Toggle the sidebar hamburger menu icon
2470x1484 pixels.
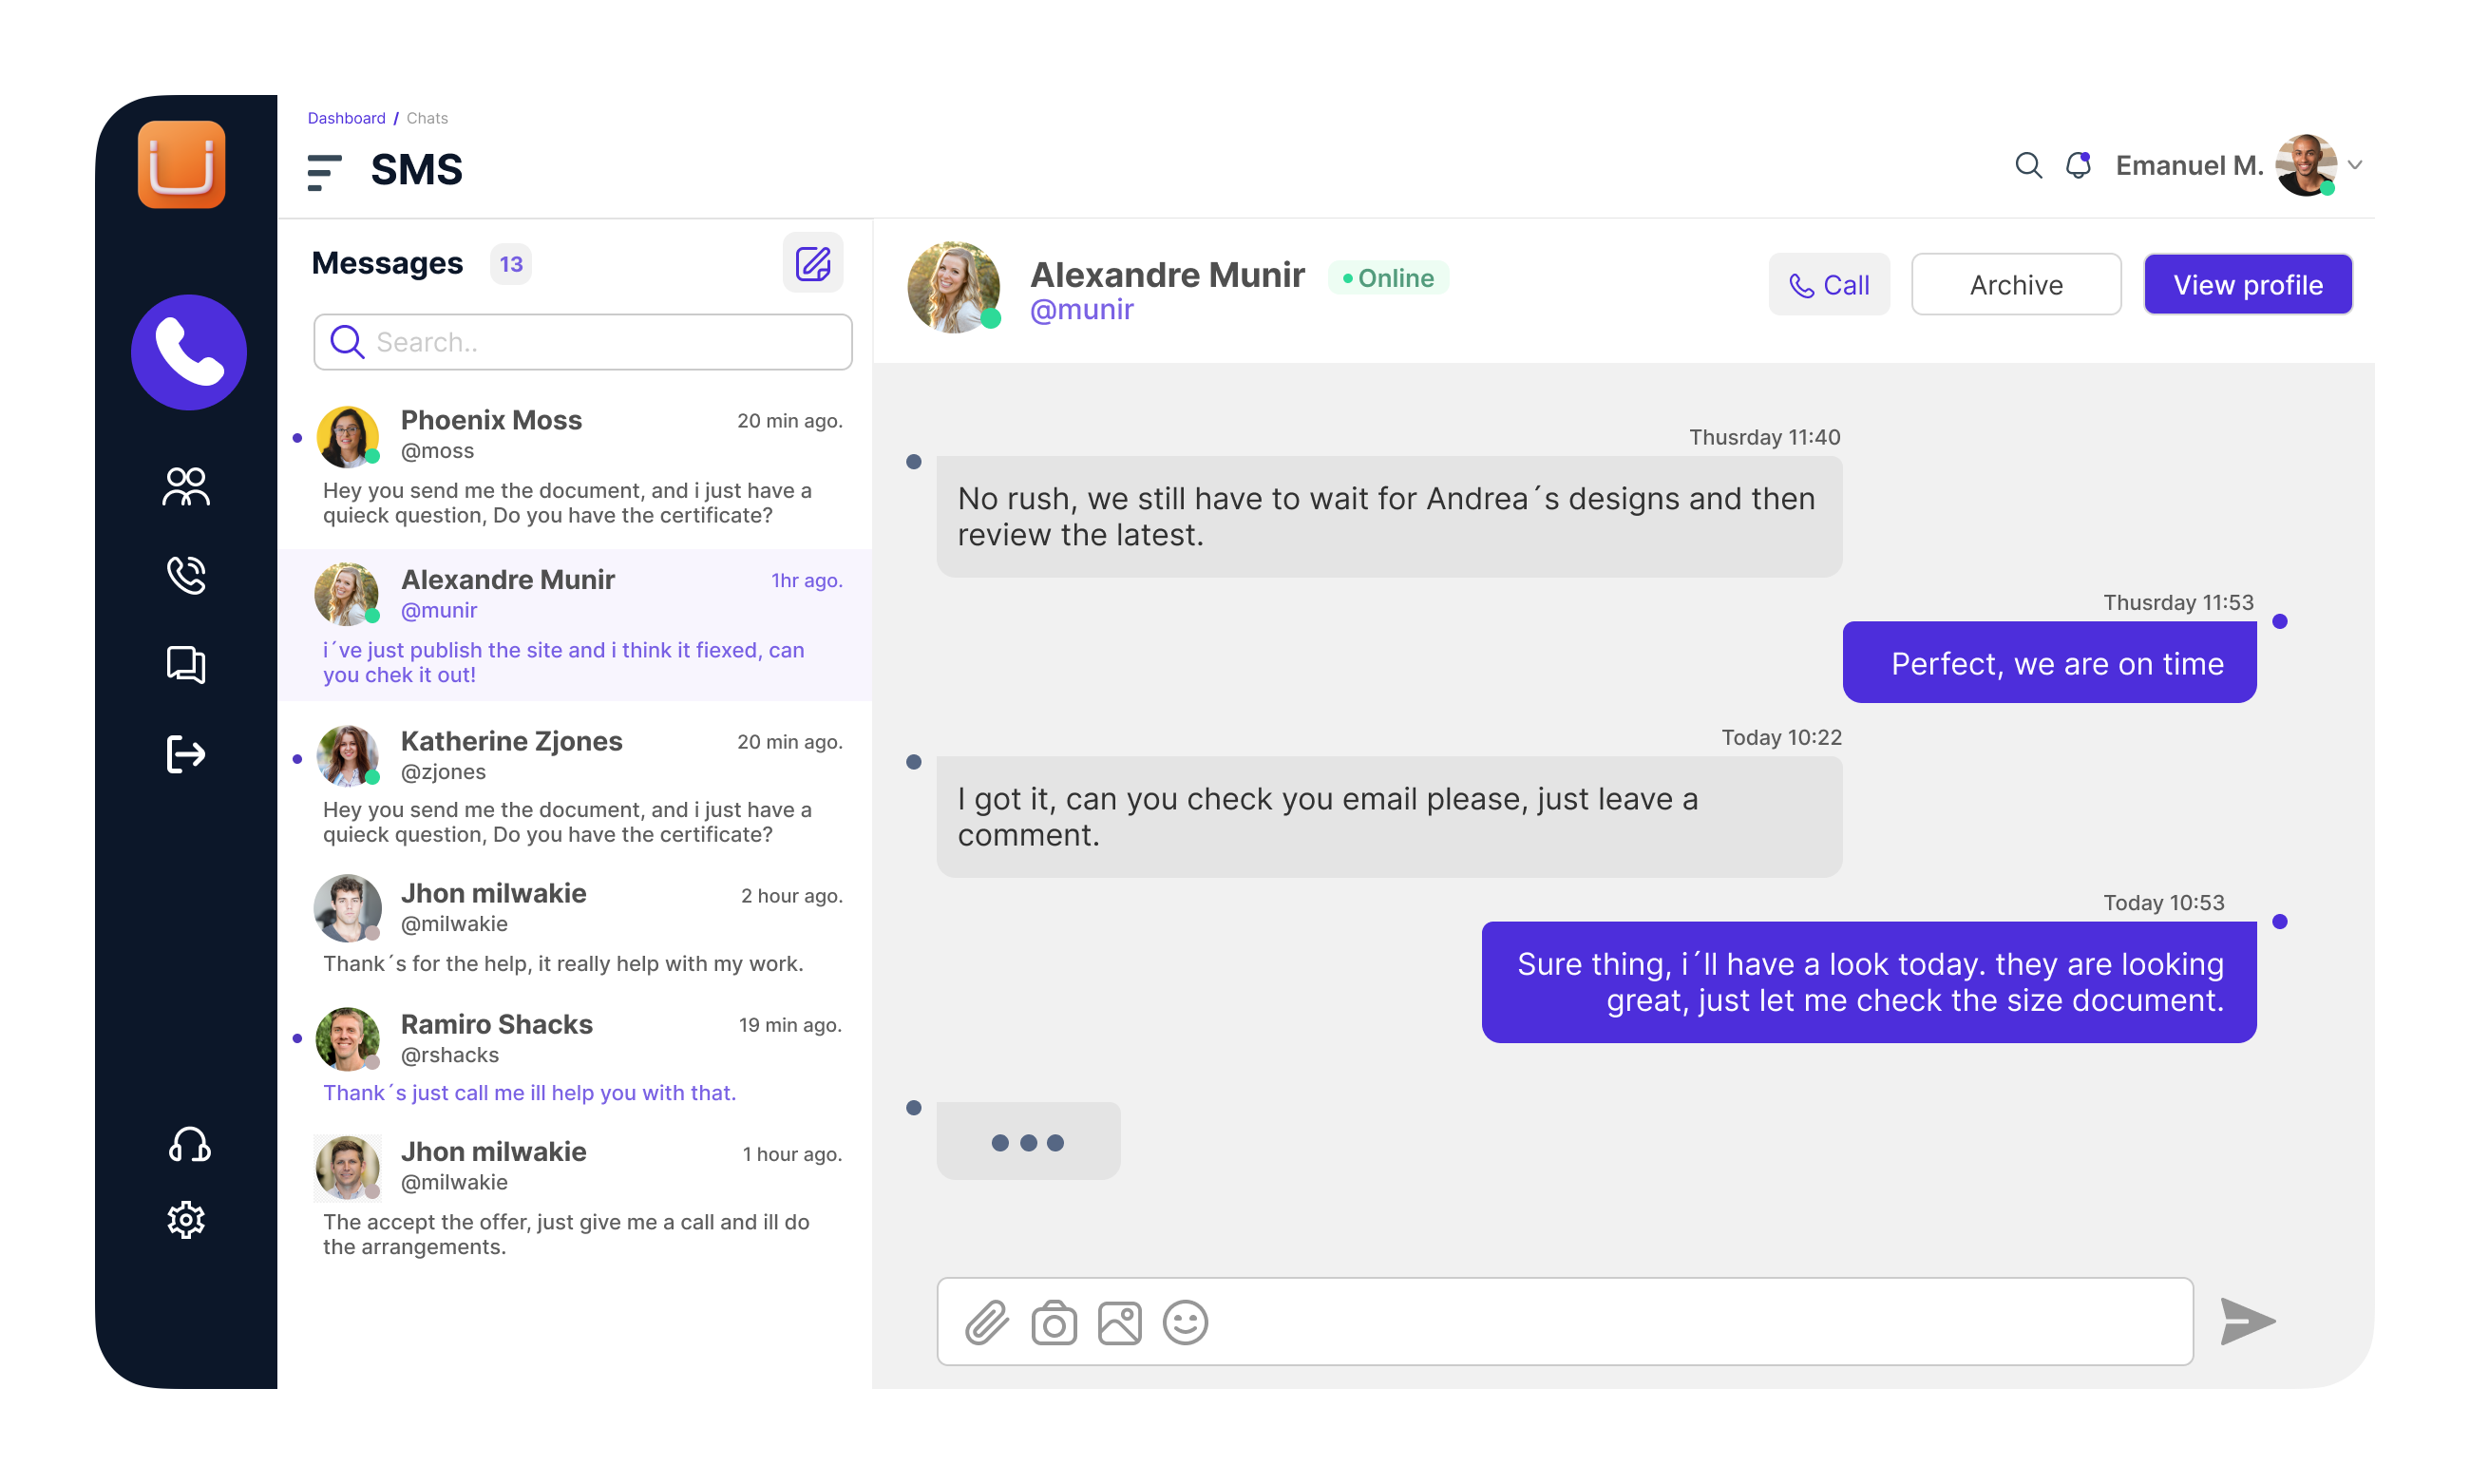[x=324, y=171]
